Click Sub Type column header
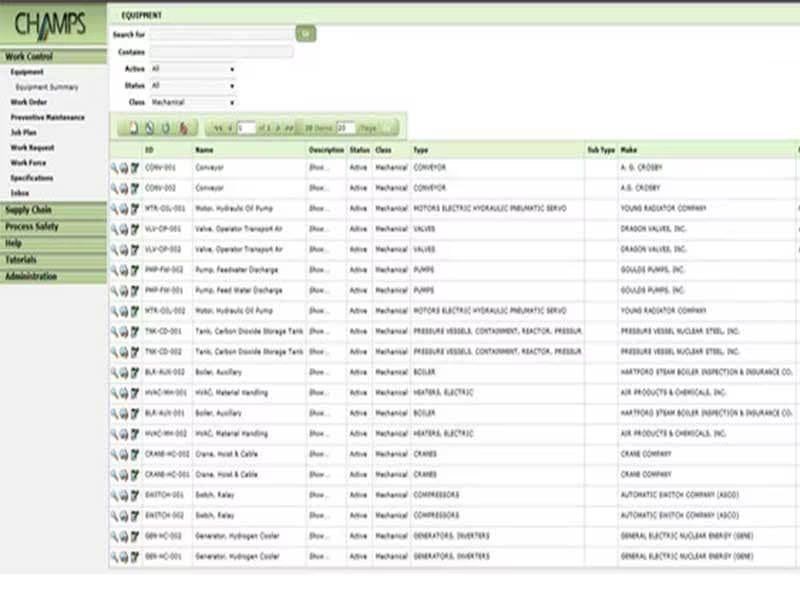This screenshot has height=600, width=800. pyautogui.click(x=601, y=150)
